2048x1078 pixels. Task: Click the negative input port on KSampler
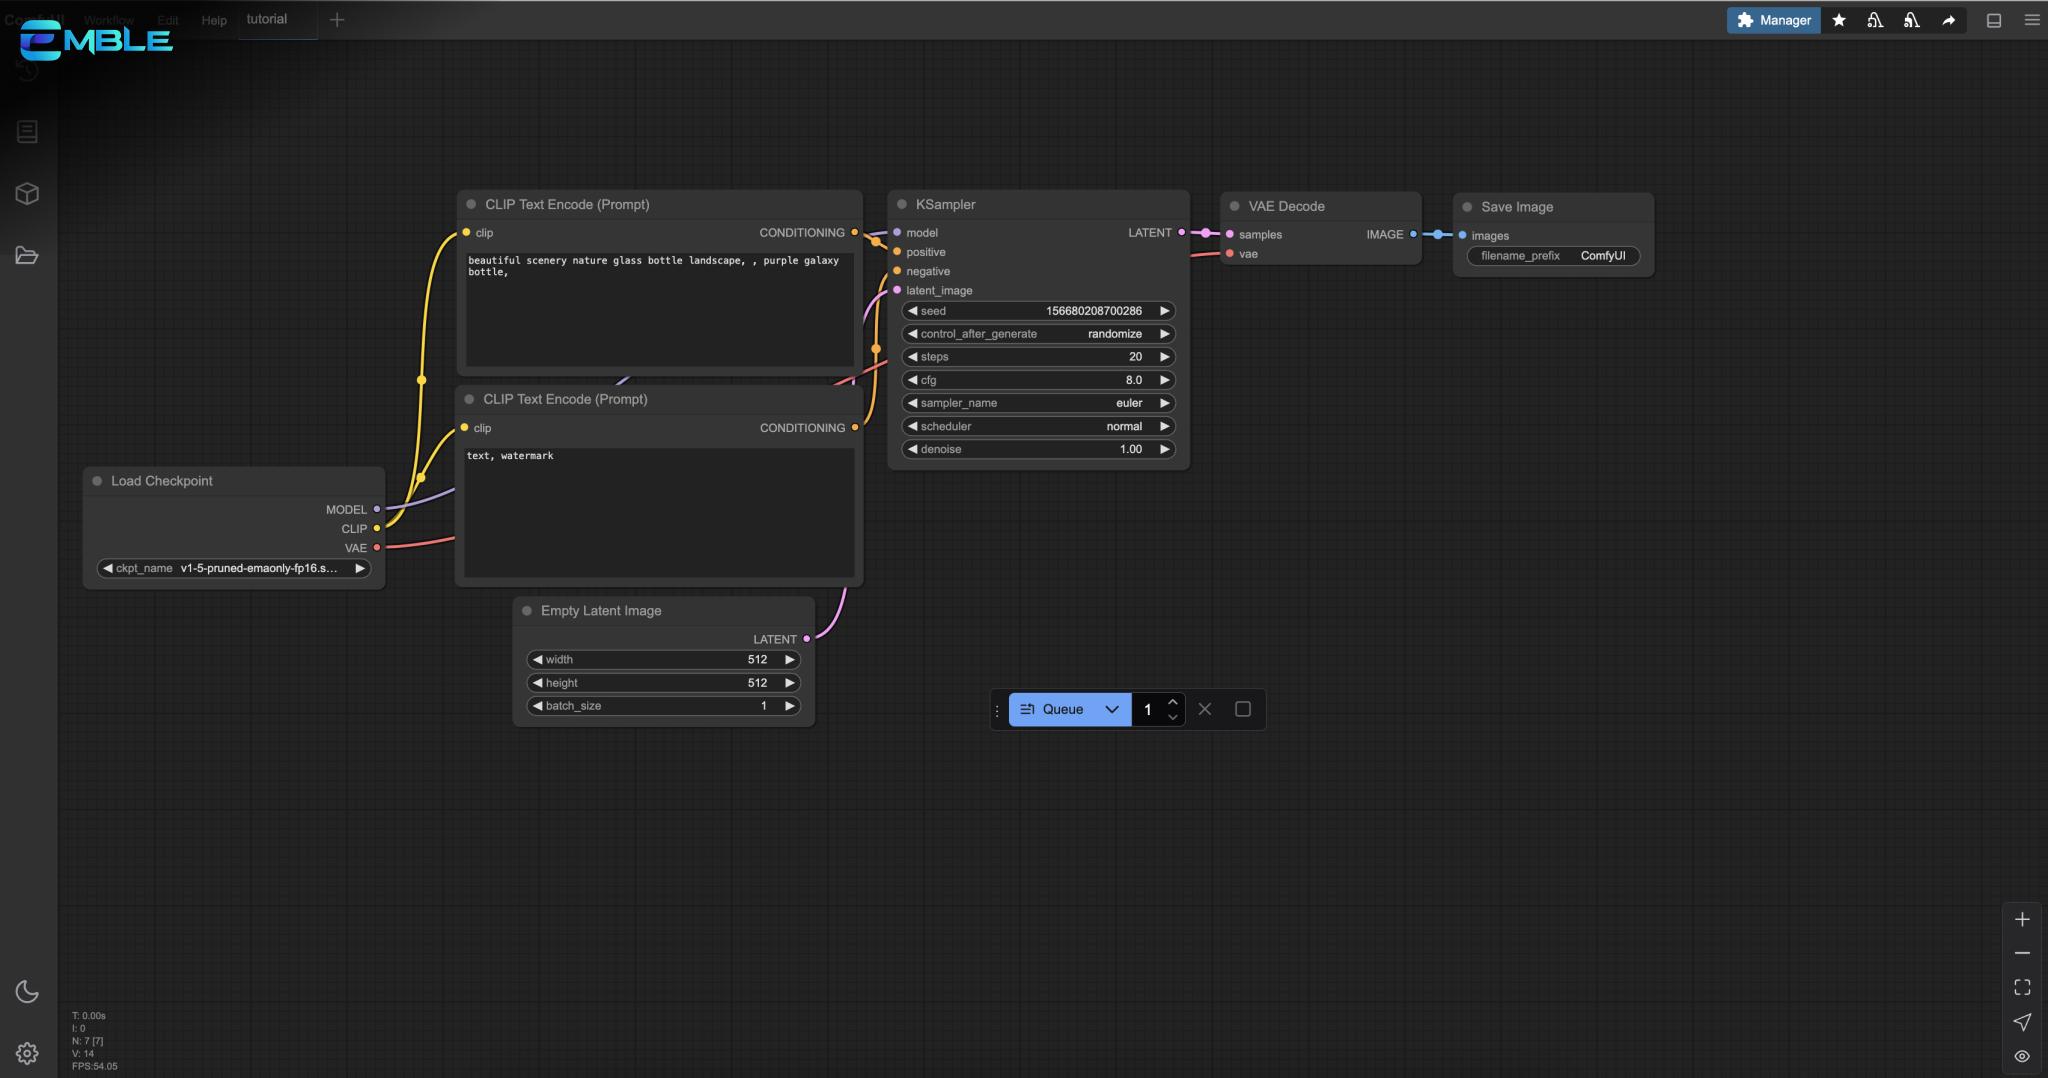pyautogui.click(x=897, y=271)
